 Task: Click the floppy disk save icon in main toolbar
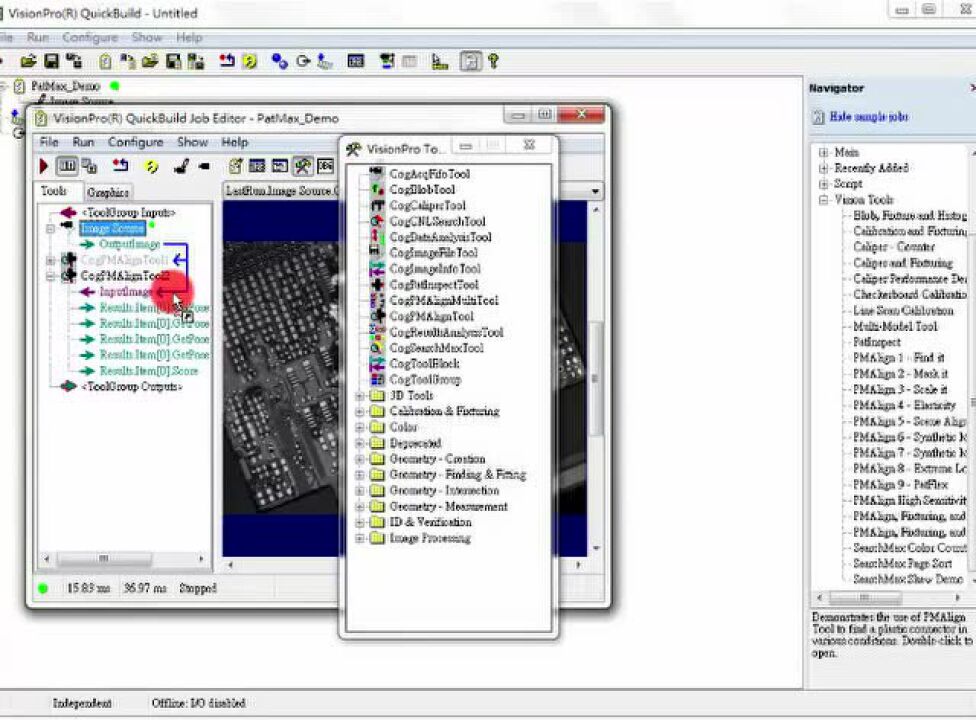pyautogui.click(x=52, y=61)
